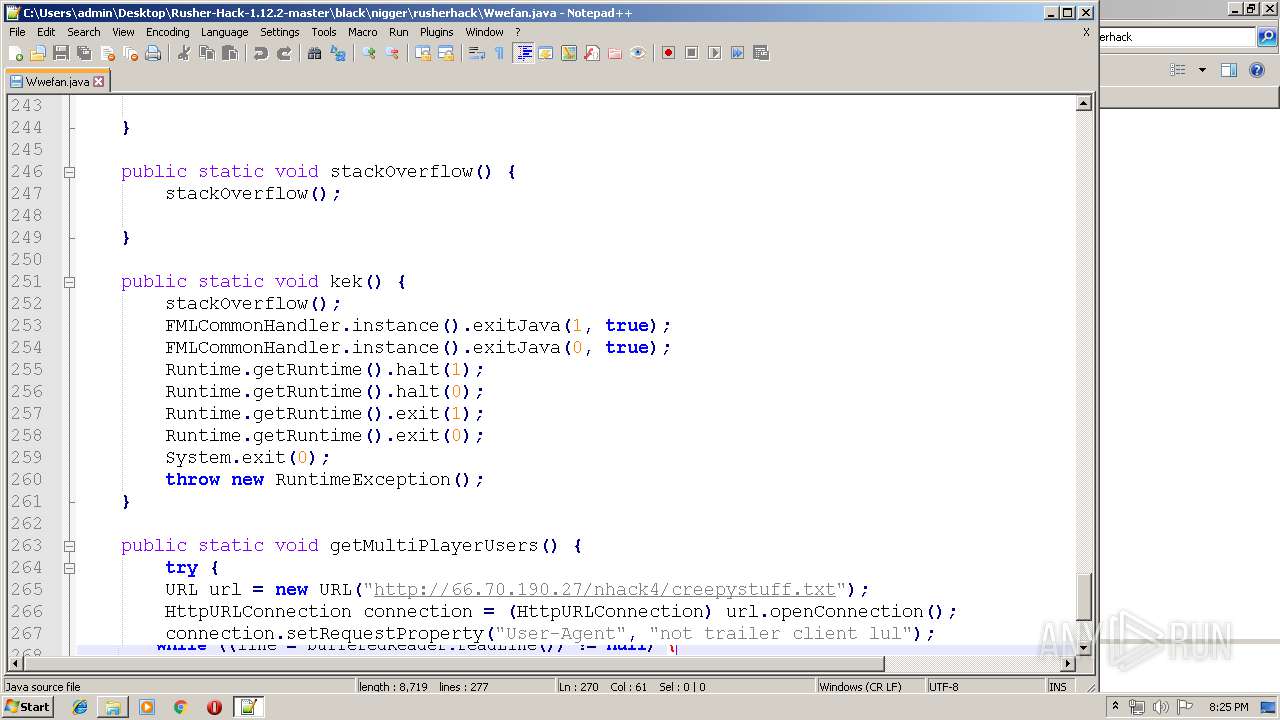Click the Save All toolbar icon
Screen dimensions: 1280x720
click(x=84, y=53)
